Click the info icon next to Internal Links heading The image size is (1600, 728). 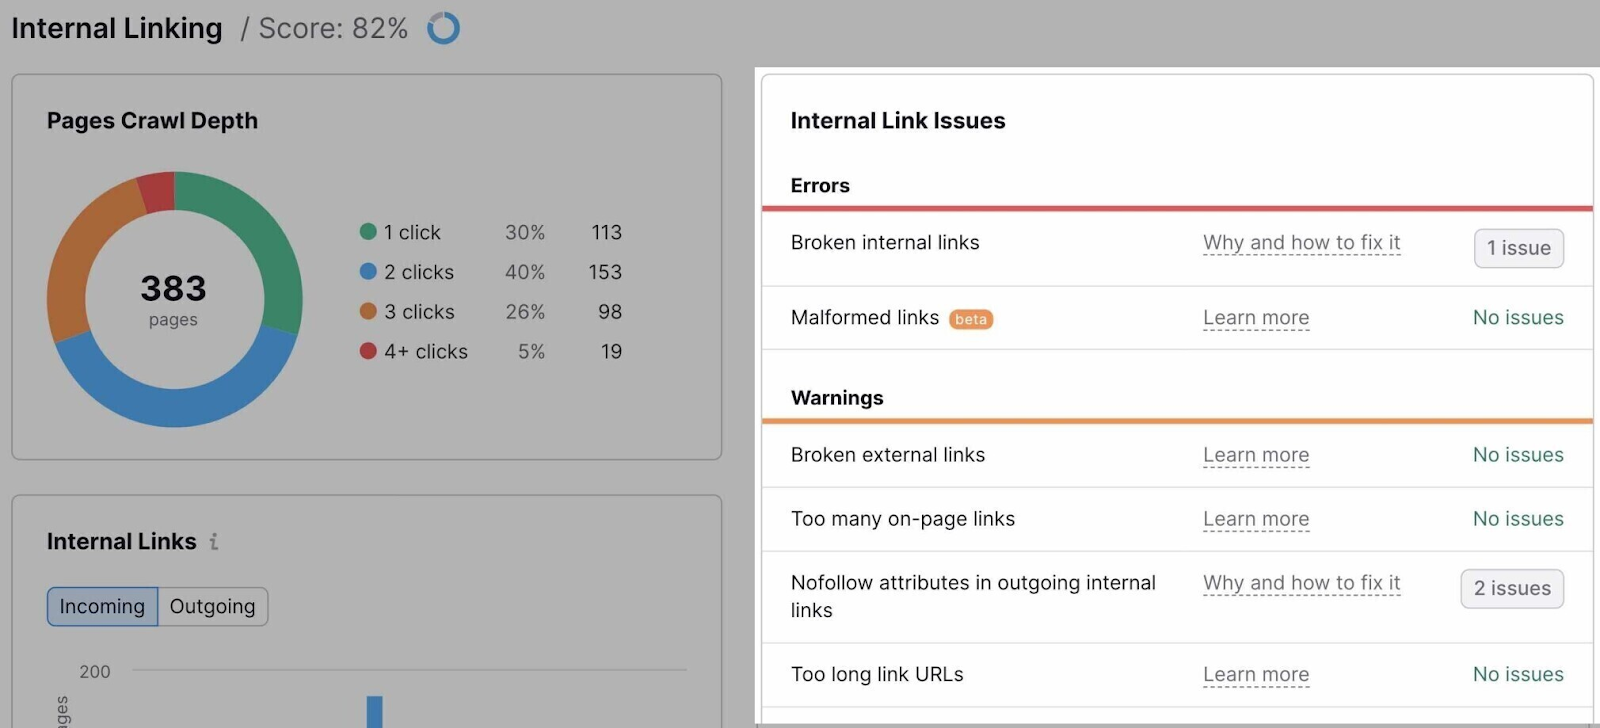click(x=213, y=542)
